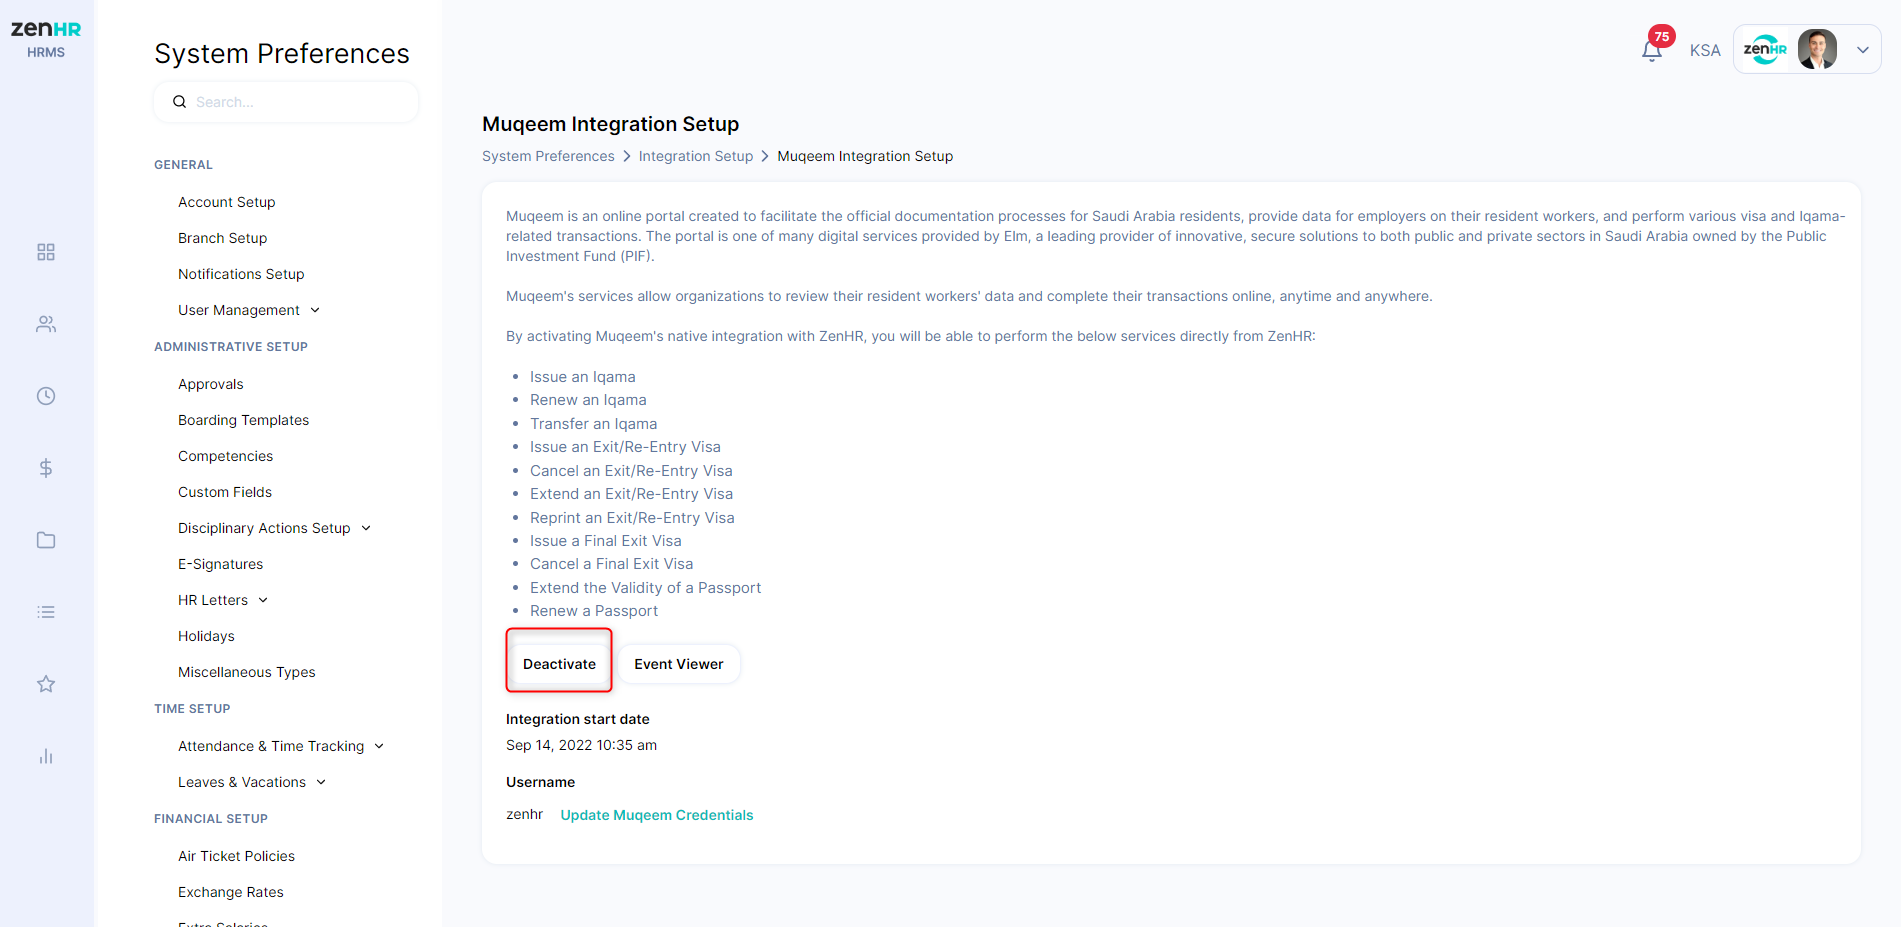Open the user profile dropdown arrow
This screenshot has height=927, width=1901.
click(x=1863, y=50)
